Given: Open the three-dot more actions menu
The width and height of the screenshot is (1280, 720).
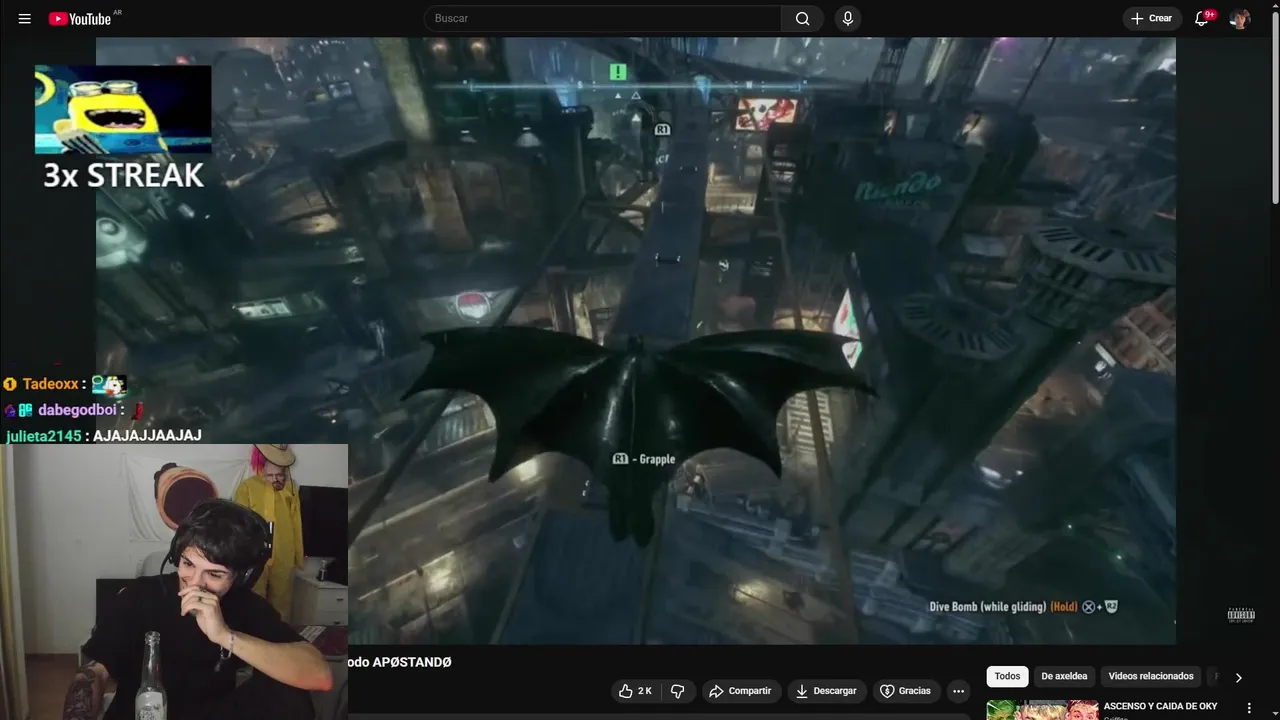Looking at the screenshot, I should [958, 691].
